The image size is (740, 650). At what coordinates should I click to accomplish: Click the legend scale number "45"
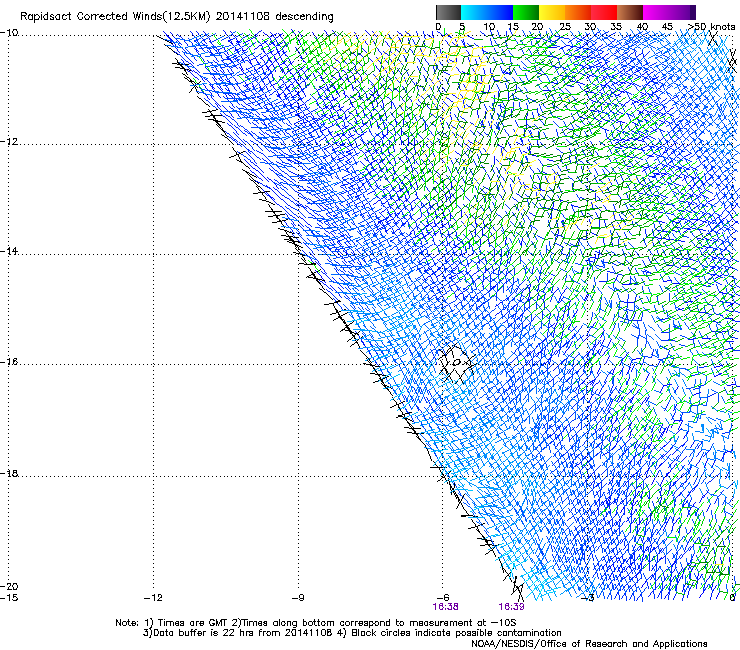667,27
